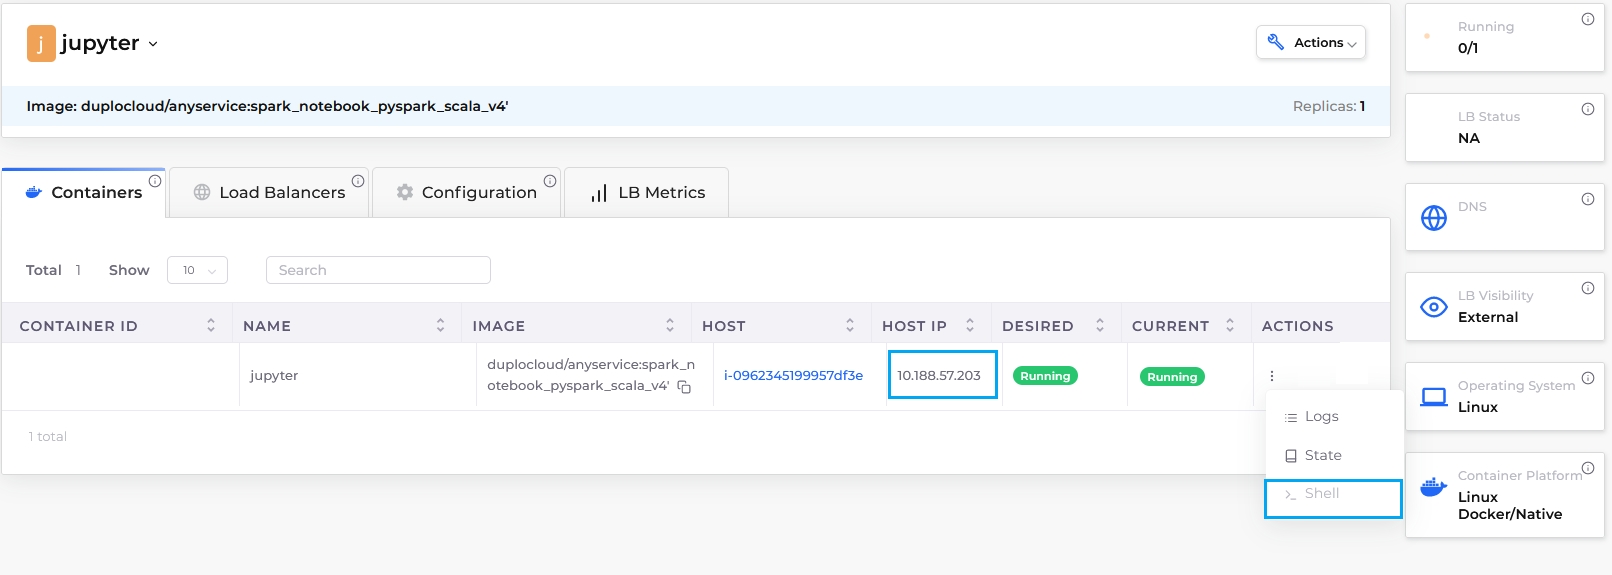Screen dimensions: 1612x575
Task: Open the Configuration tab
Action: (466, 192)
